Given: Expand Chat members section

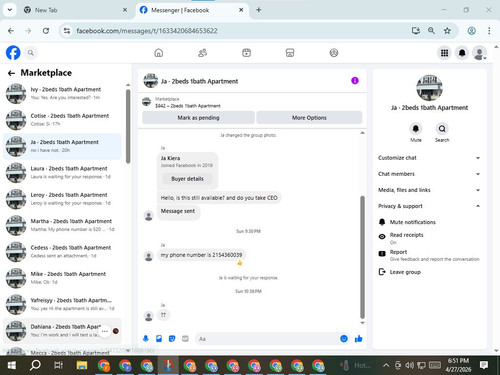Looking at the screenshot, I should click(429, 174).
